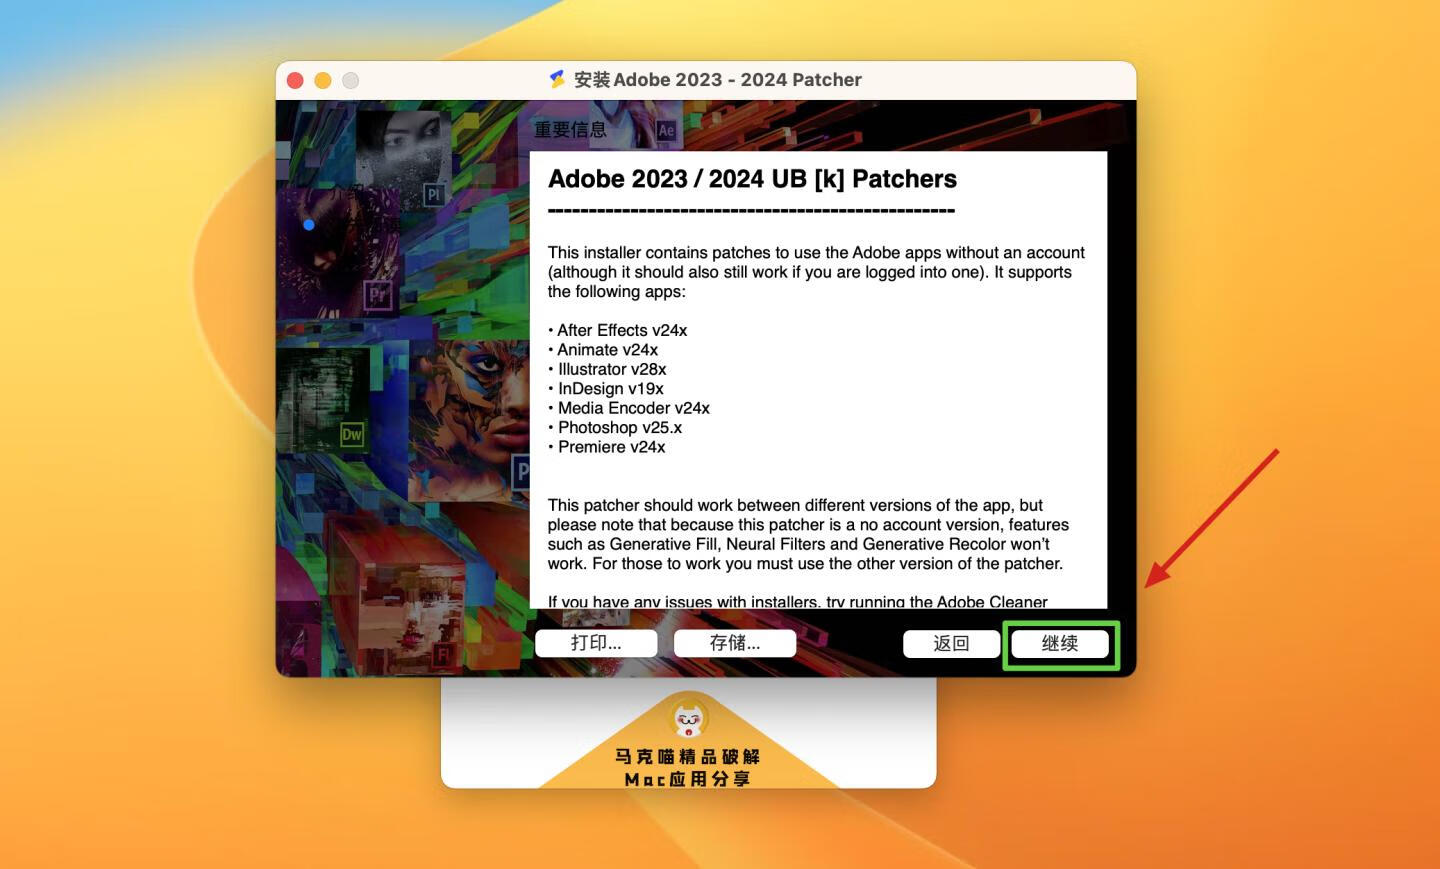Click the window title '安装 Adobe 2023 - 2024 Patcher'

click(718, 80)
